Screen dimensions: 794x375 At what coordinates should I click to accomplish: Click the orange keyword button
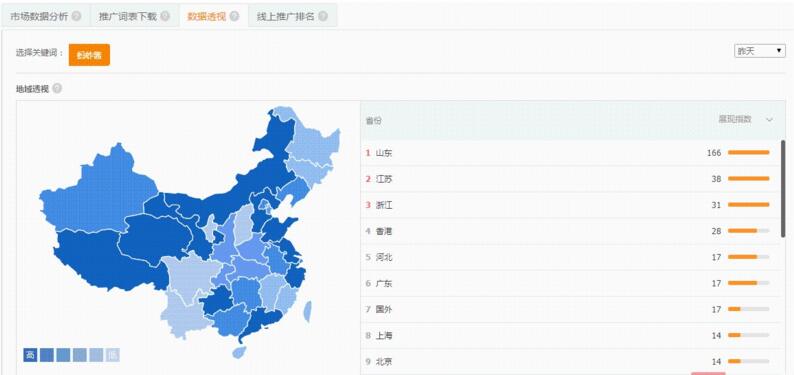pos(89,55)
